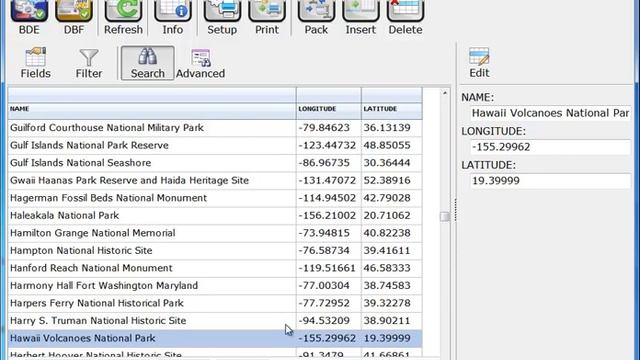Click latitude cell 19.39999 in selected row
This screenshot has width=640, height=360.
tap(392, 338)
